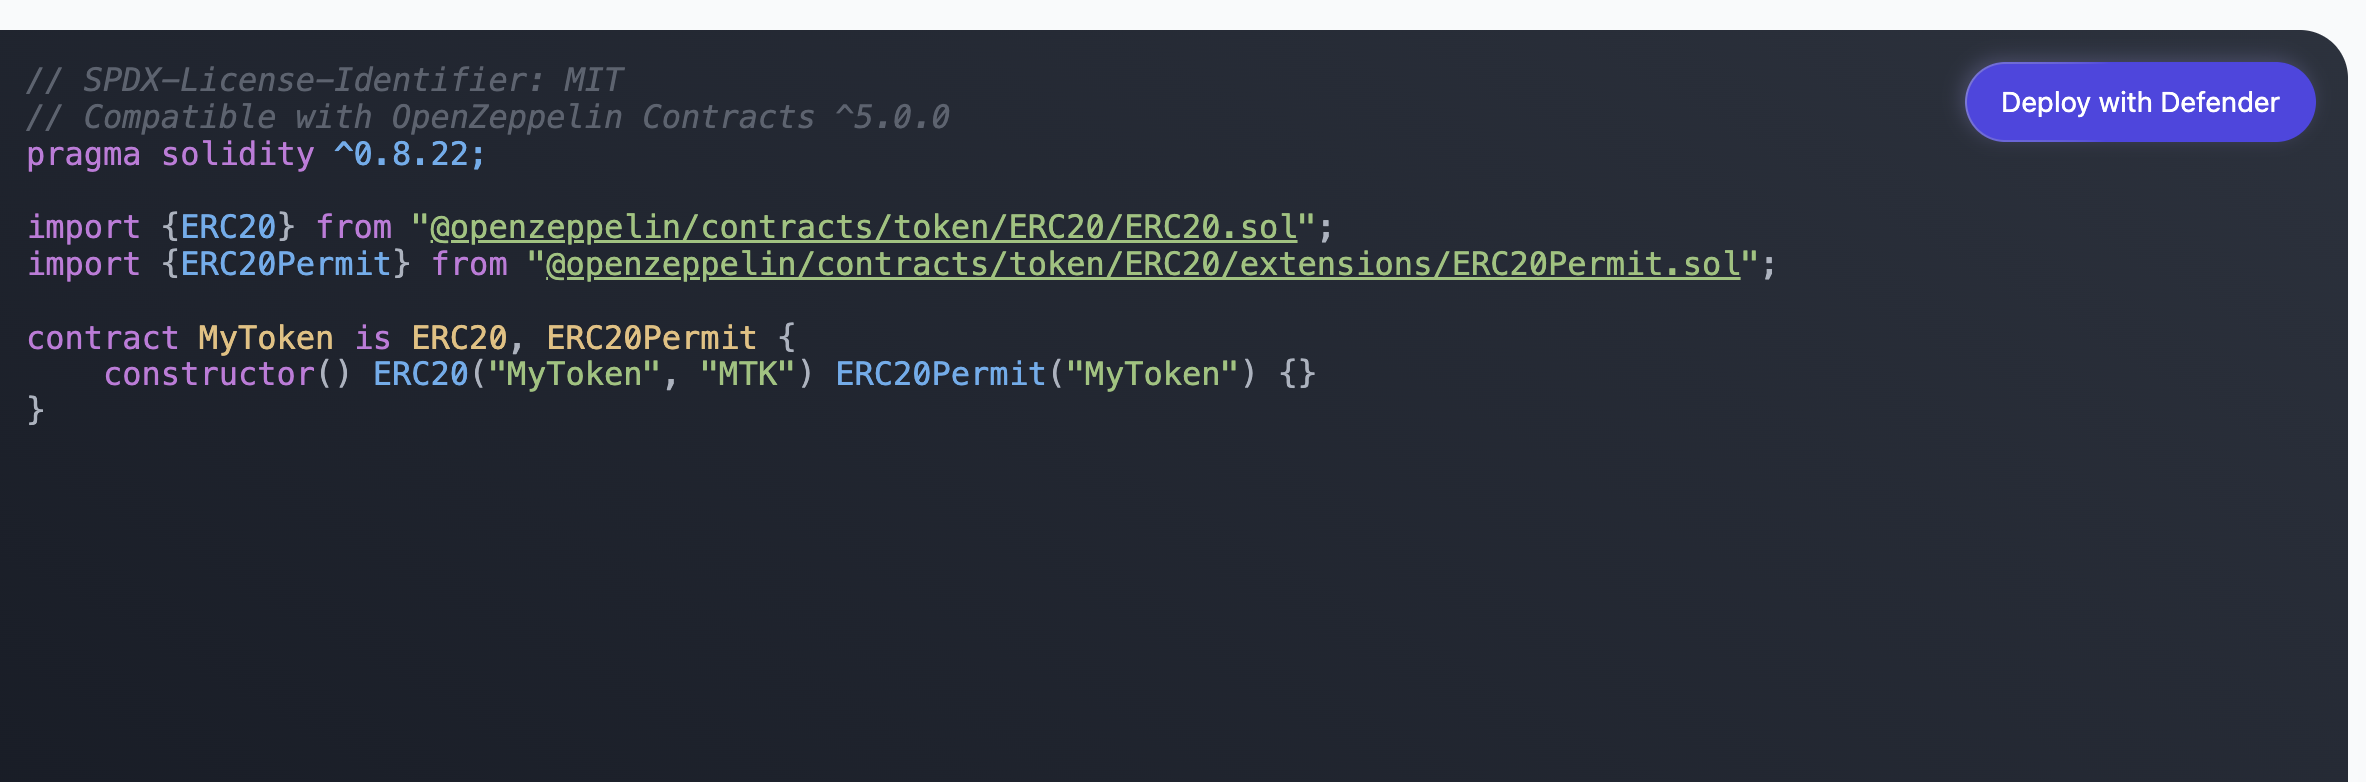Screen dimensions: 2366x782
Task: Click the ERC20Permit constructor call
Action: [940, 373]
